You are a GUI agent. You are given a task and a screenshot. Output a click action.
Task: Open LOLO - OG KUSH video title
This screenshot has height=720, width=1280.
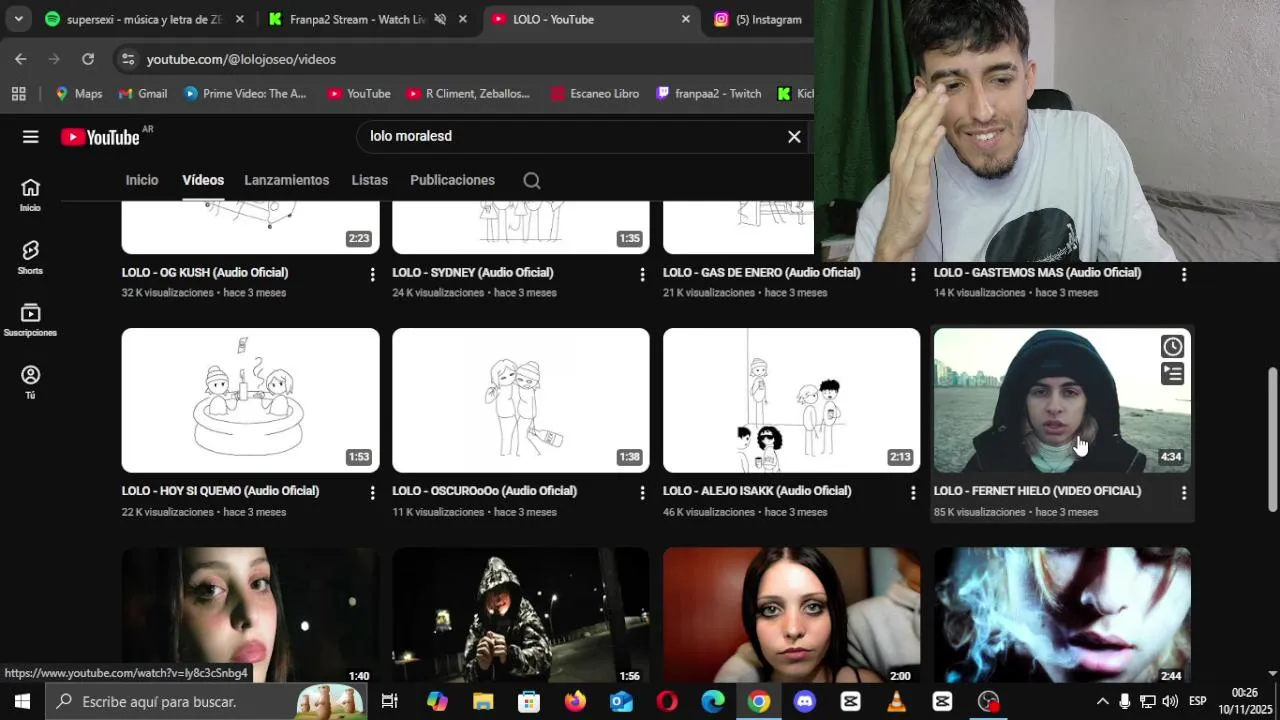(205, 273)
